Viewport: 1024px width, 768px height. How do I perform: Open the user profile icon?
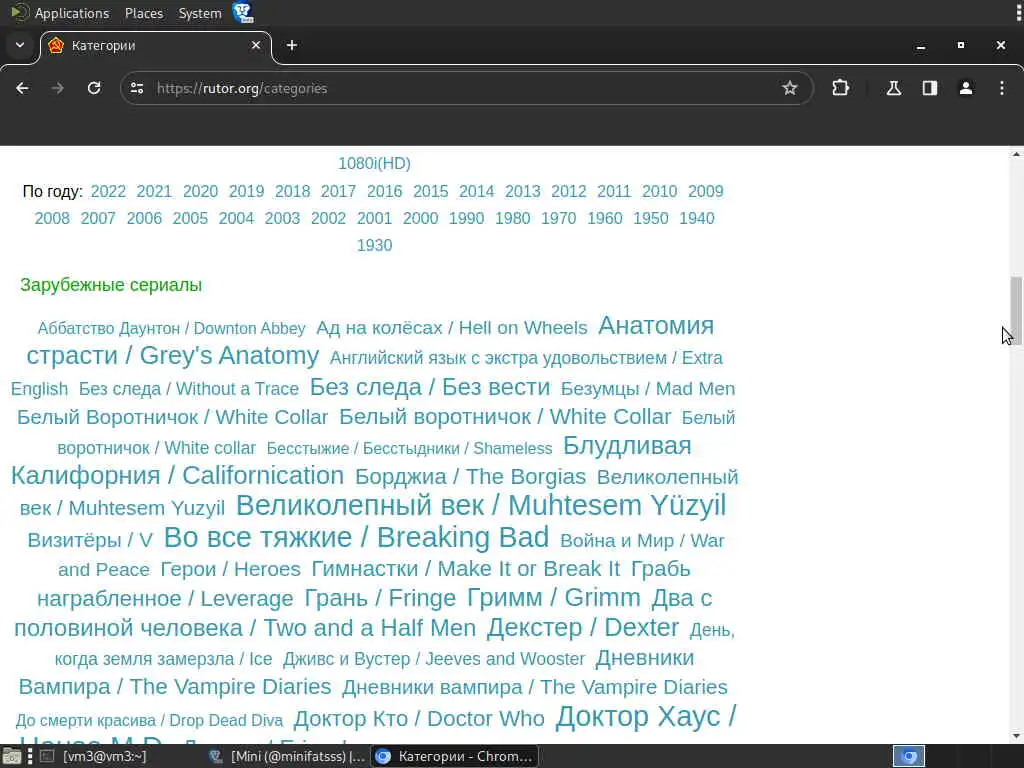point(966,88)
